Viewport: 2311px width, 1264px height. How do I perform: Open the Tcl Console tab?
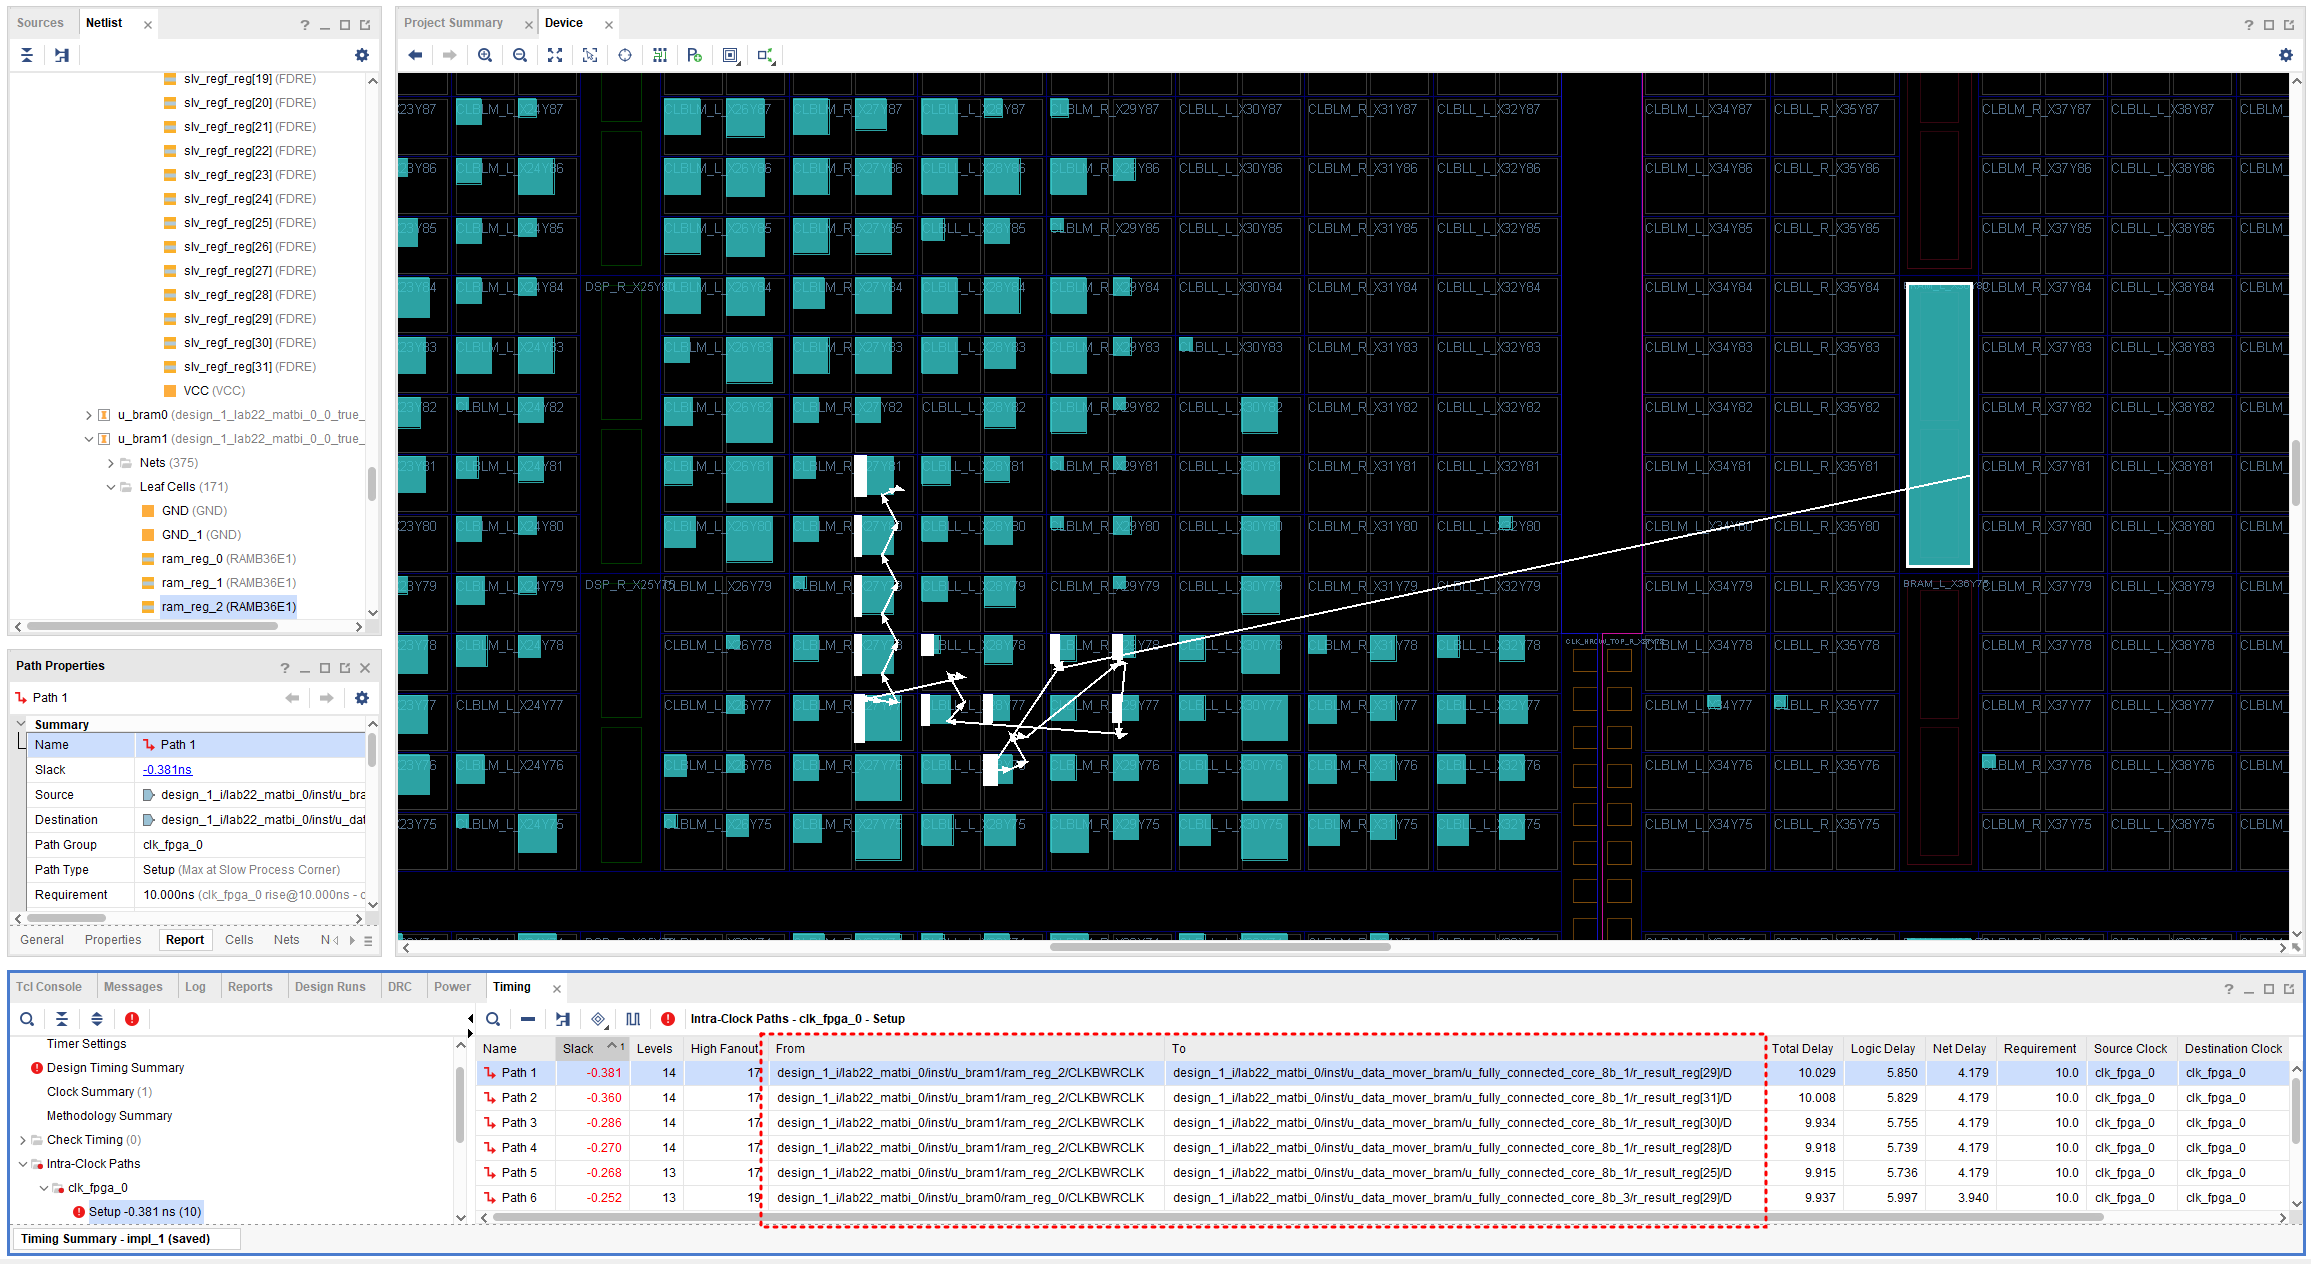tap(49, 987)
